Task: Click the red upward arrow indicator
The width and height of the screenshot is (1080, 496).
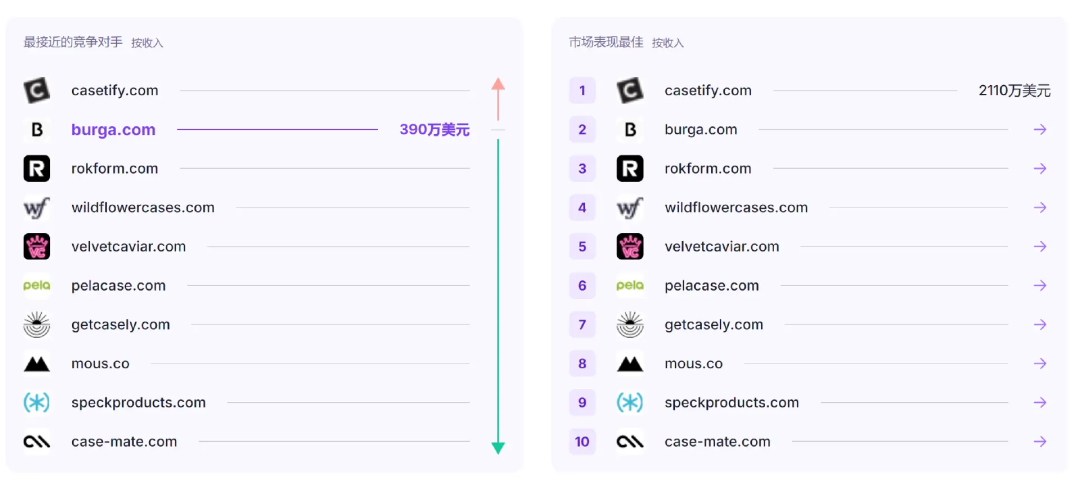Action: 498,88
